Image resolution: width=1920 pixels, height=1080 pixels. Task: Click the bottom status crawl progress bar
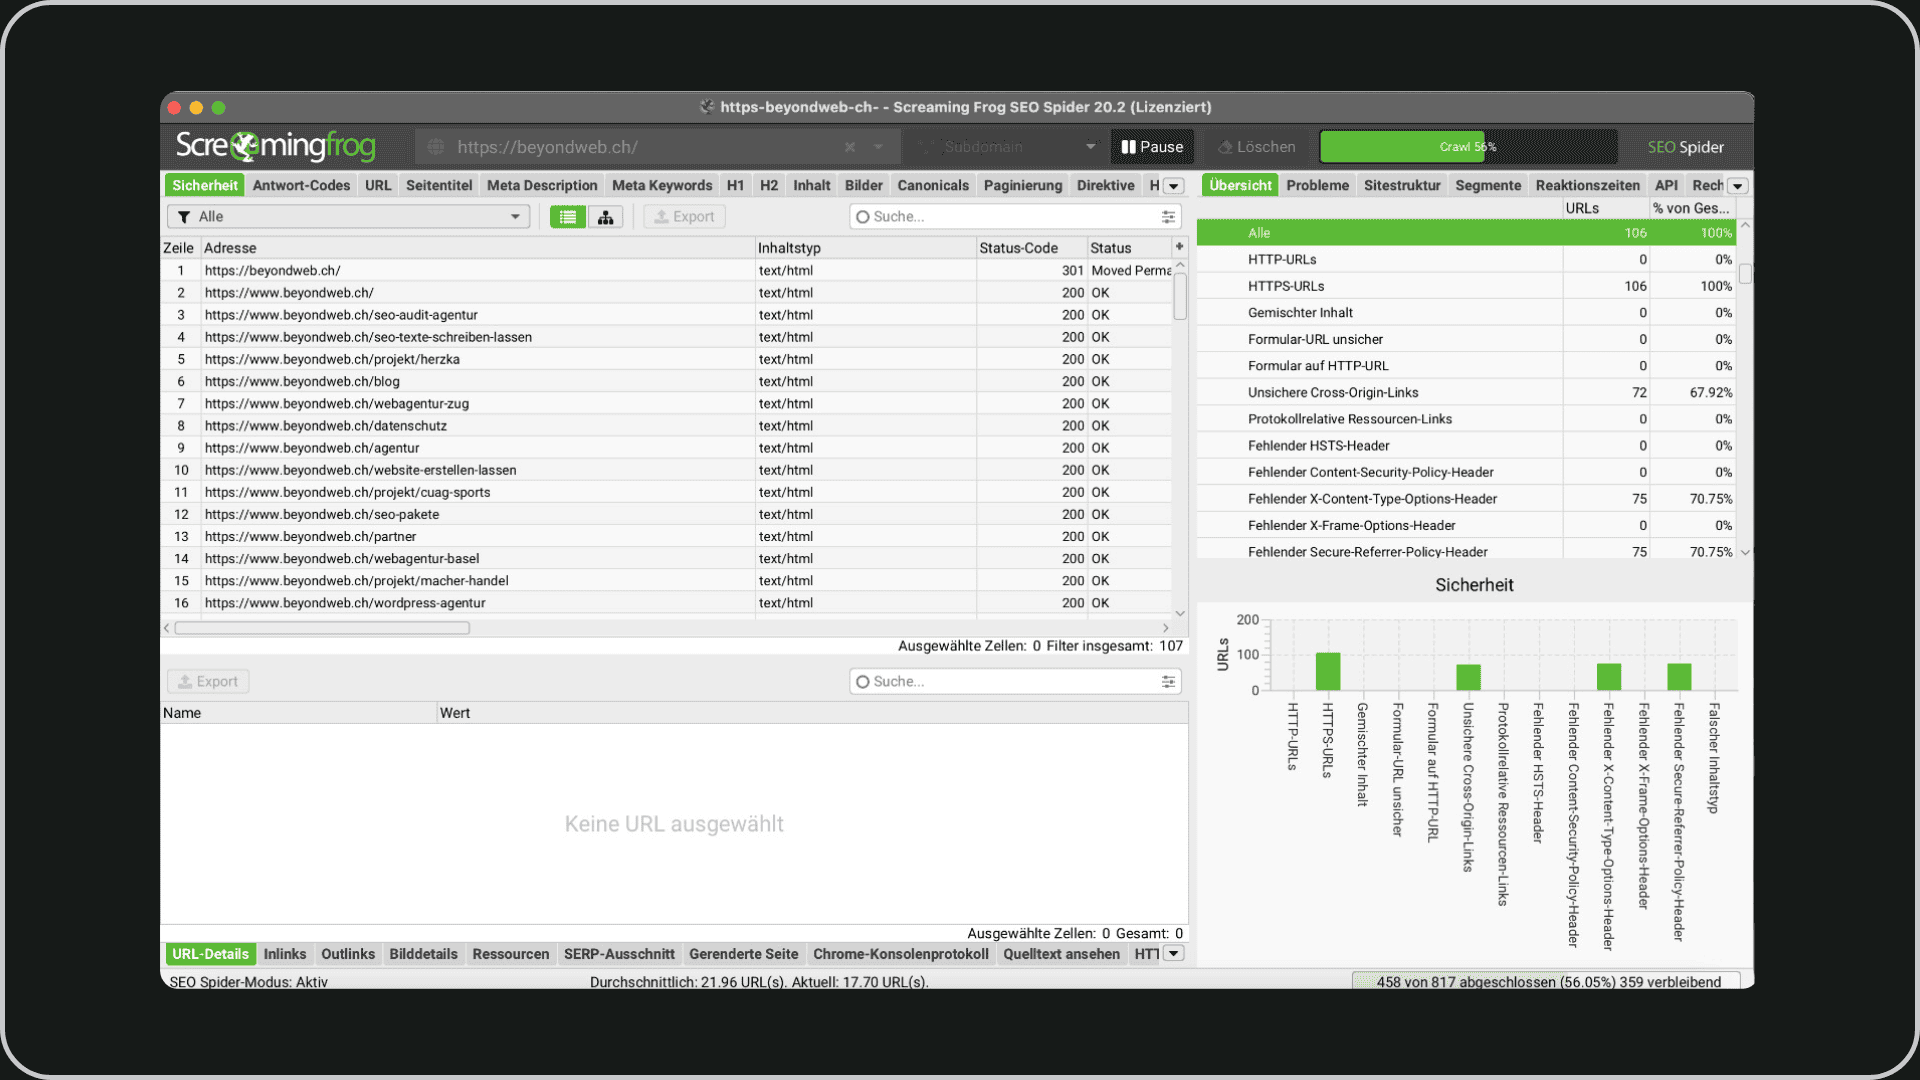click(x=1547, y=982)
